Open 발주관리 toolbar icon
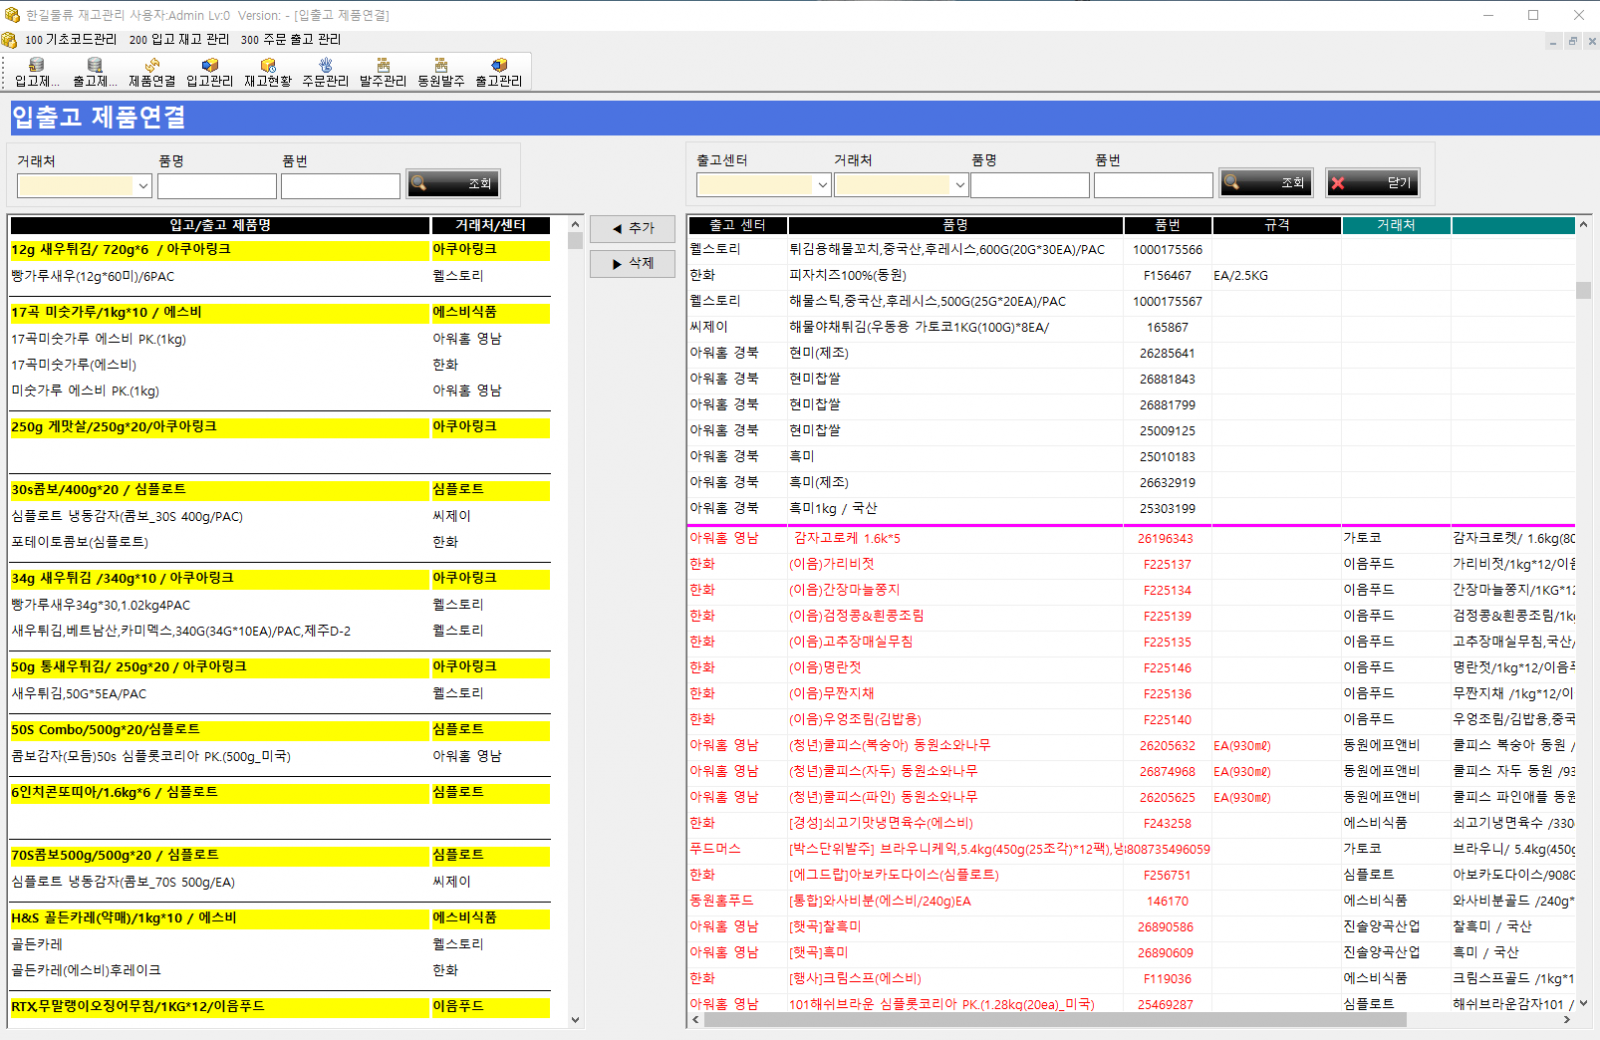The width and height of the screenshot is (1600, 1040). pos(383,72)
